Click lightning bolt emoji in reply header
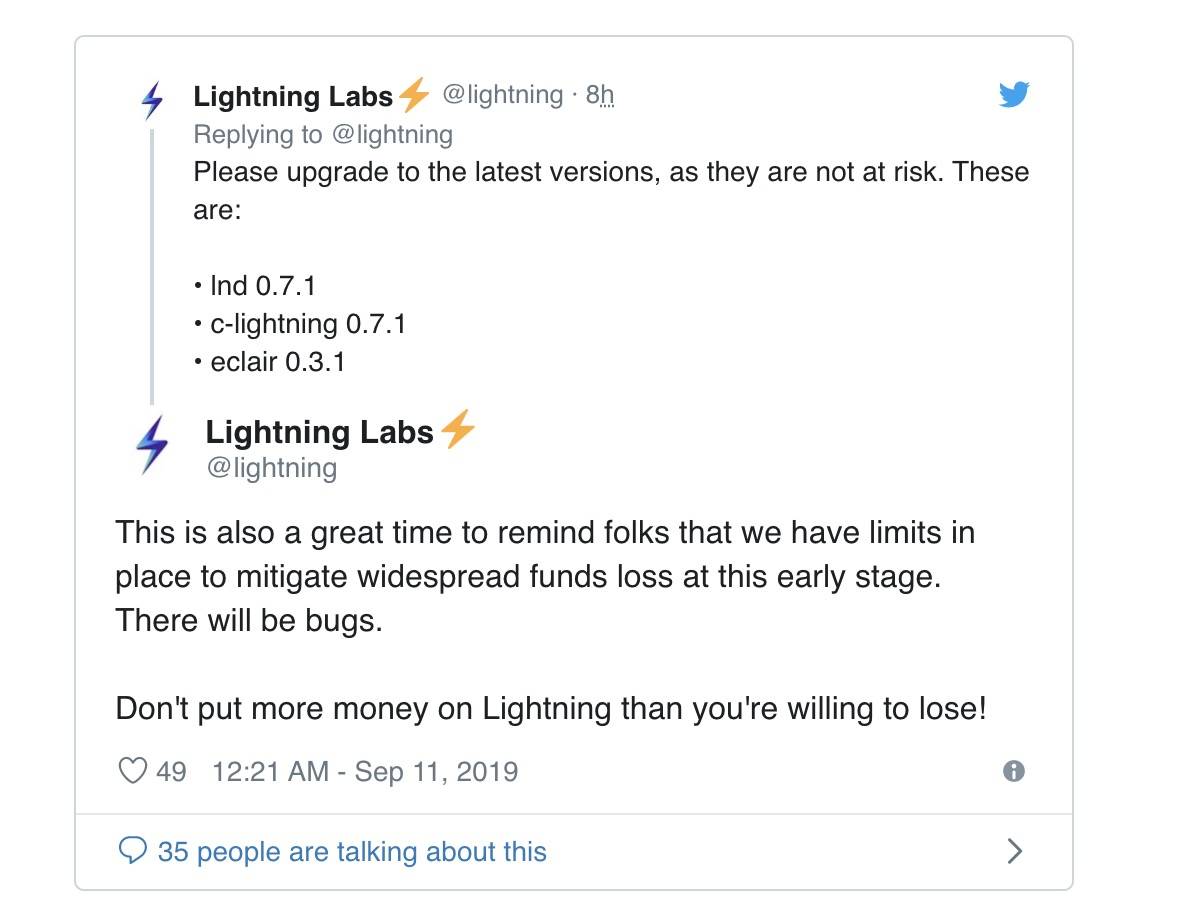 point(413,96)
